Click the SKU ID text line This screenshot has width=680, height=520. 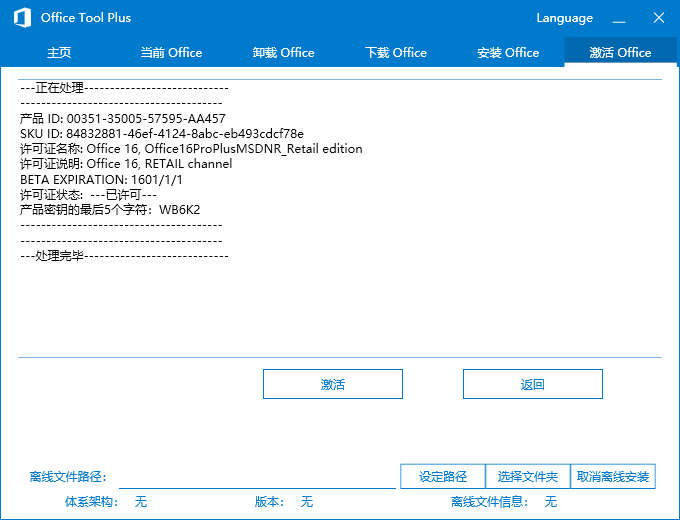162,134
